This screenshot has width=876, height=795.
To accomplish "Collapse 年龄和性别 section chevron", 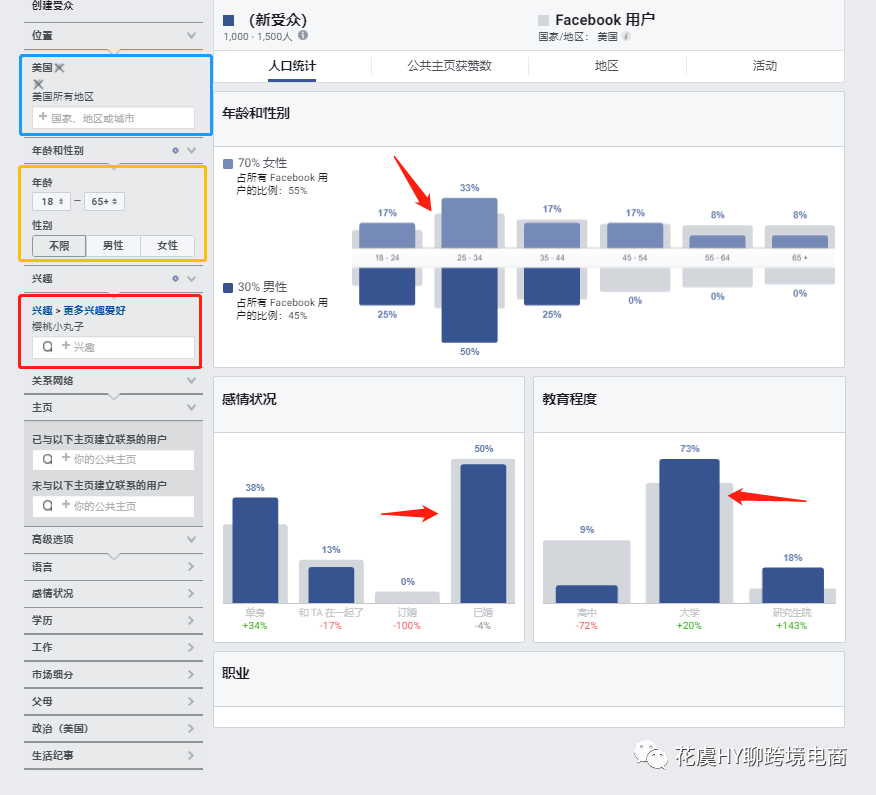I will [x=192, y=150].
